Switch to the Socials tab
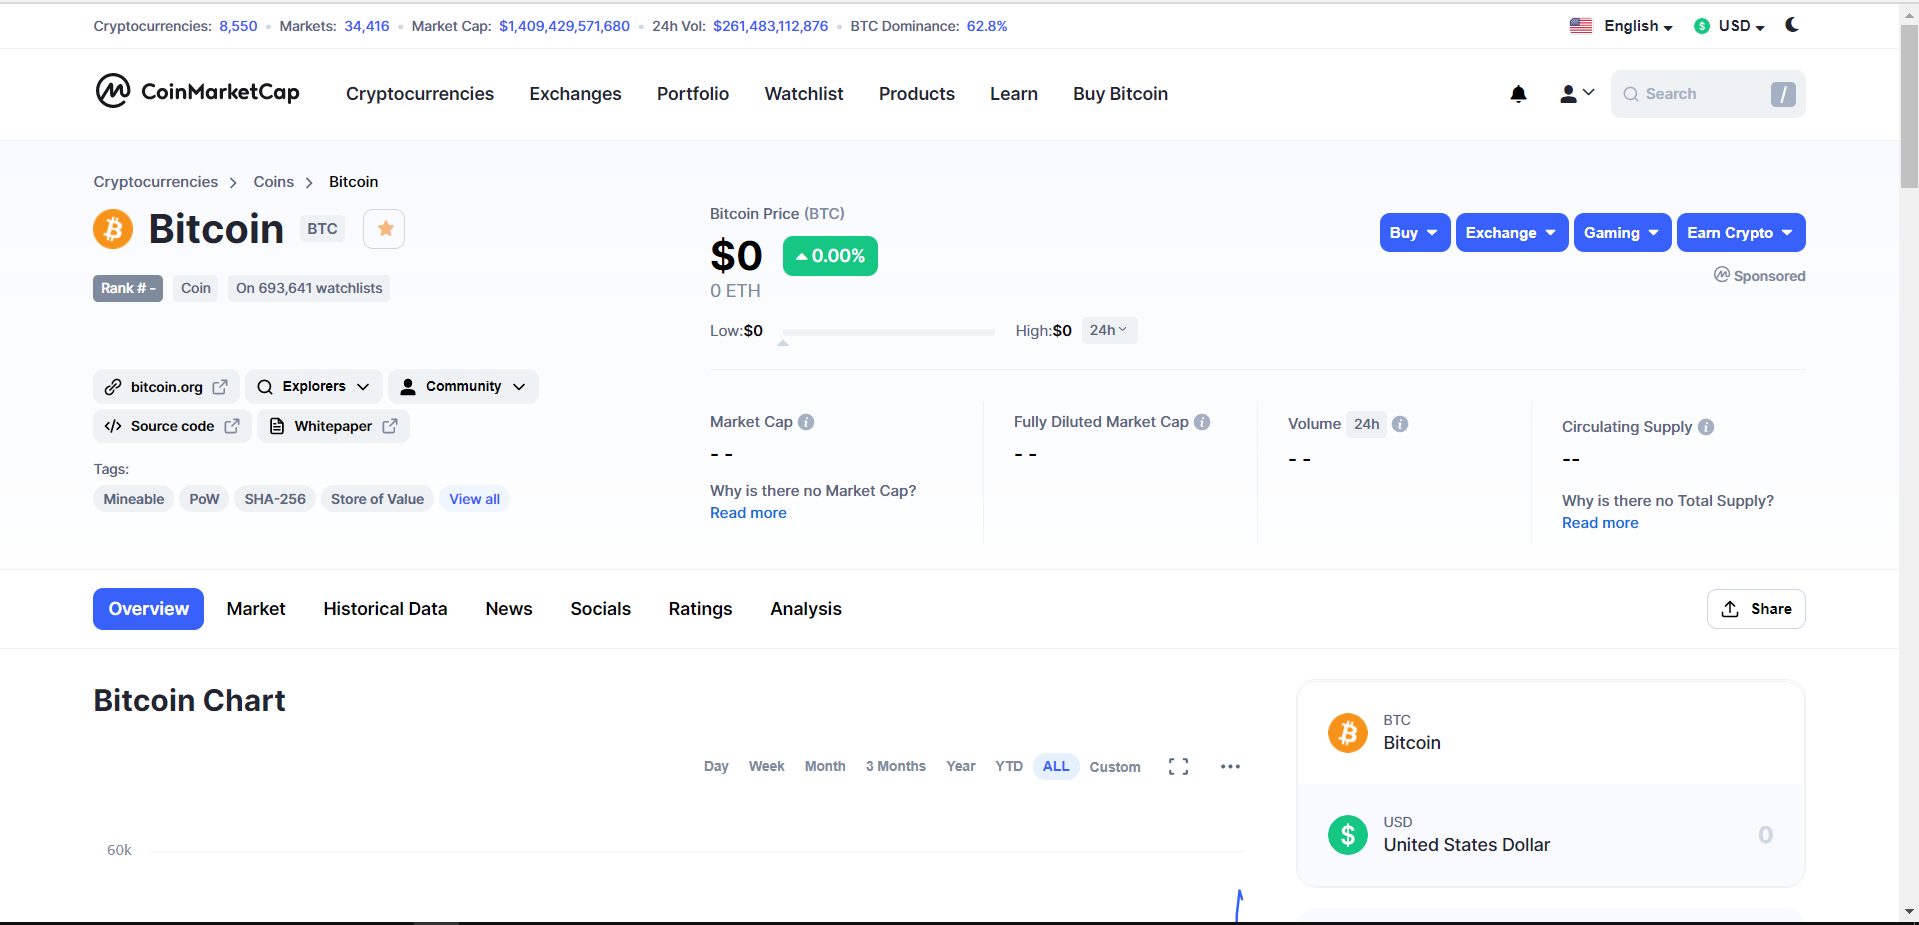This screenshot has height=925, width=1919. point(600,609)
